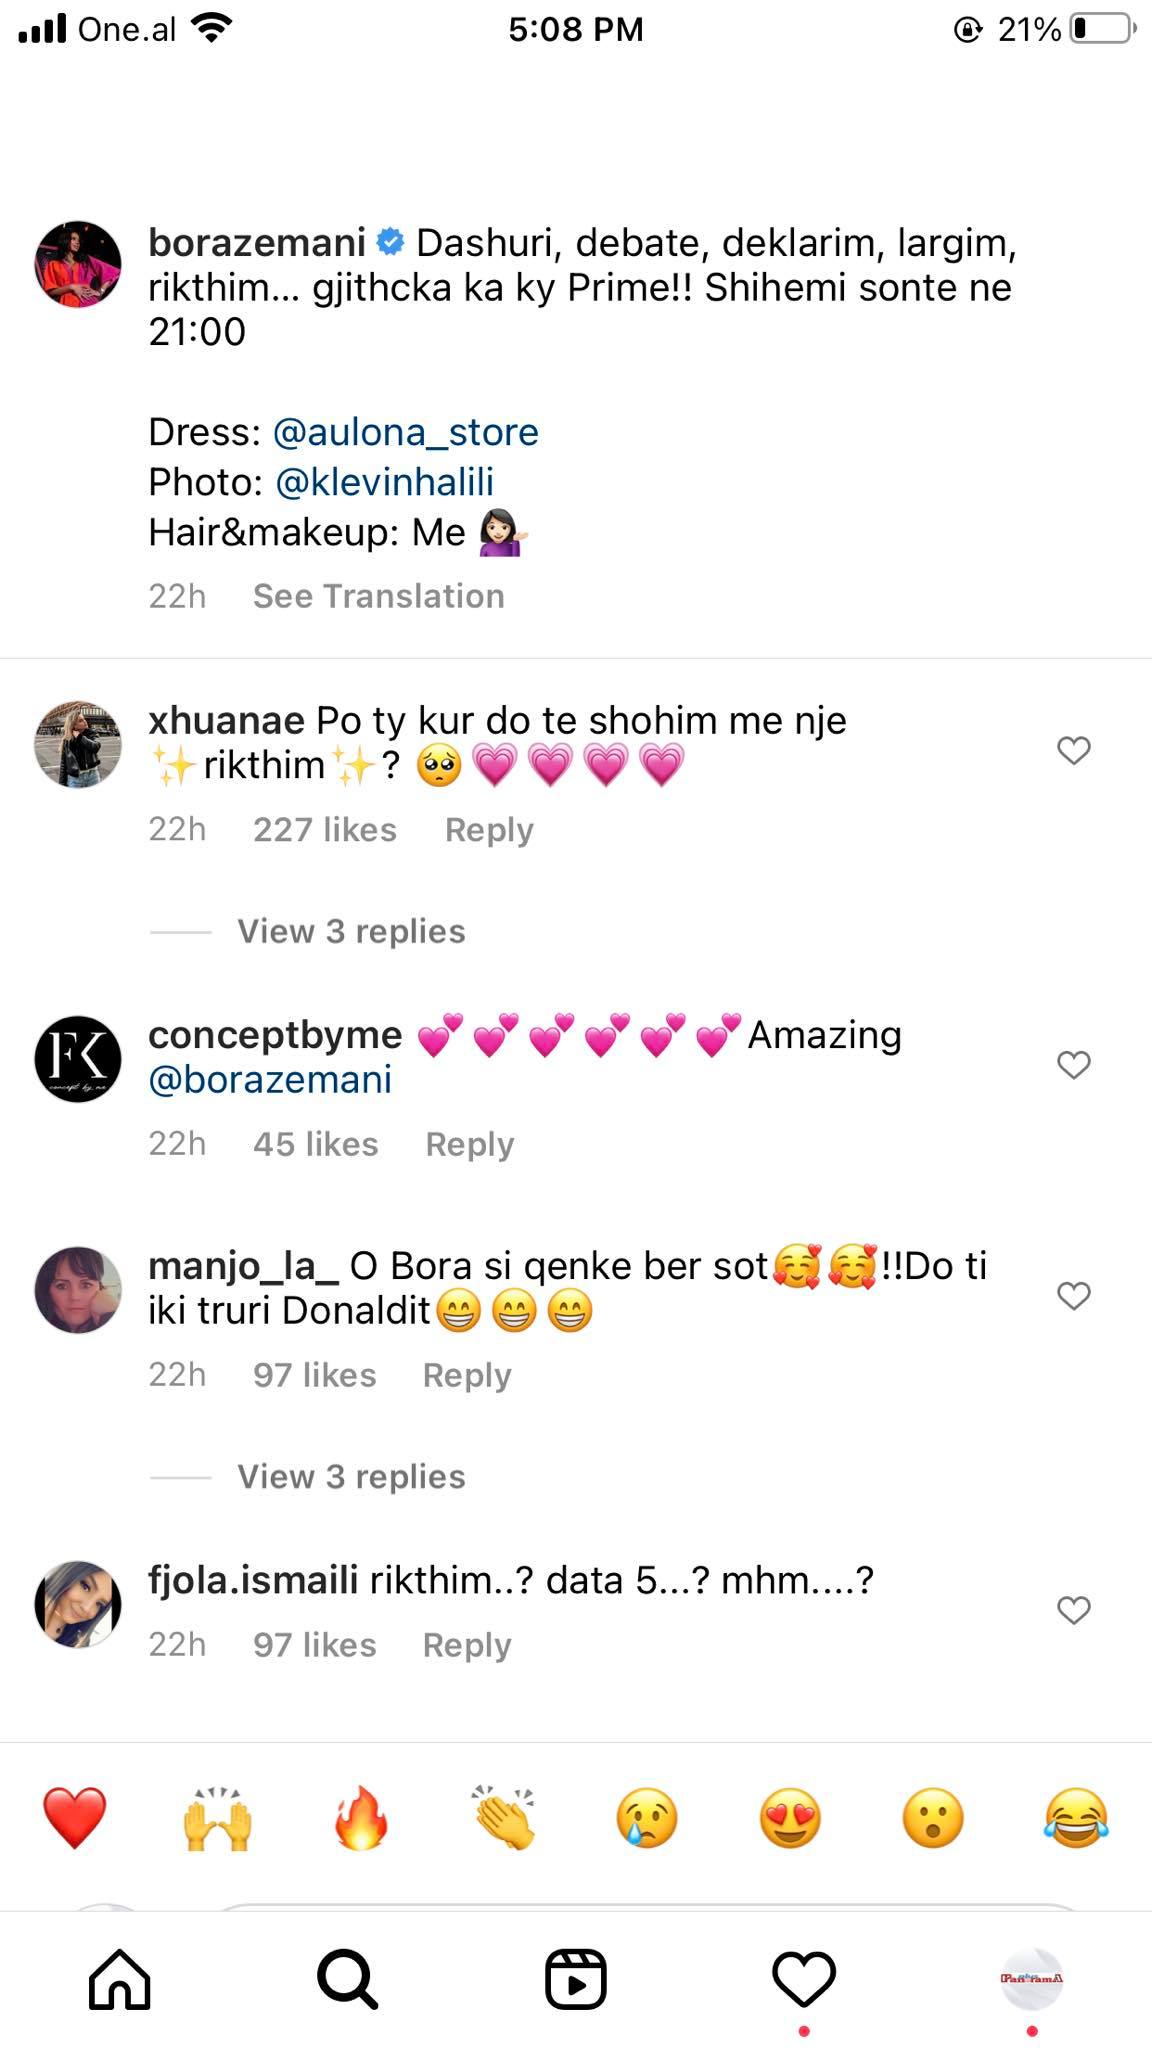Insert the clapping hands emoji
The image size is (1152, 2048).
tap(504, 1817)
